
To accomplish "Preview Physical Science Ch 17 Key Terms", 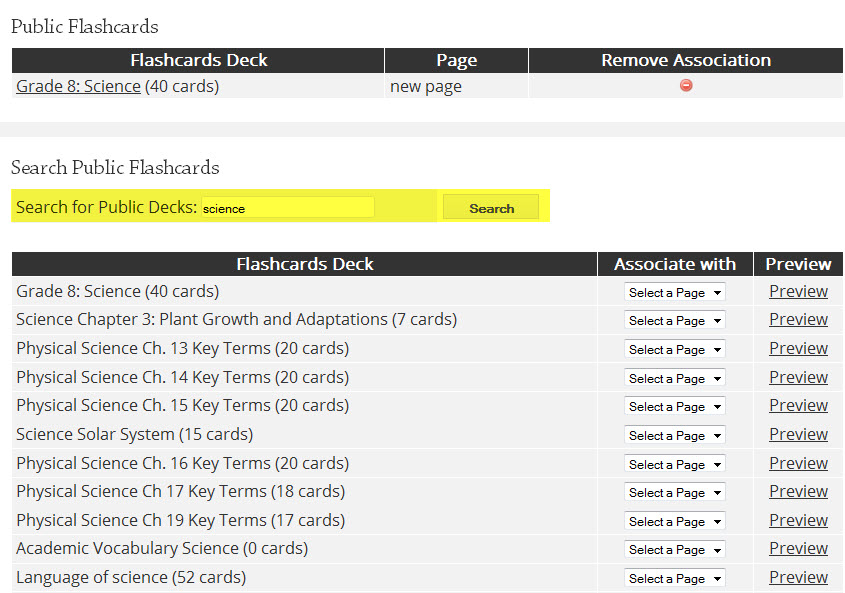I will [798, 491].
